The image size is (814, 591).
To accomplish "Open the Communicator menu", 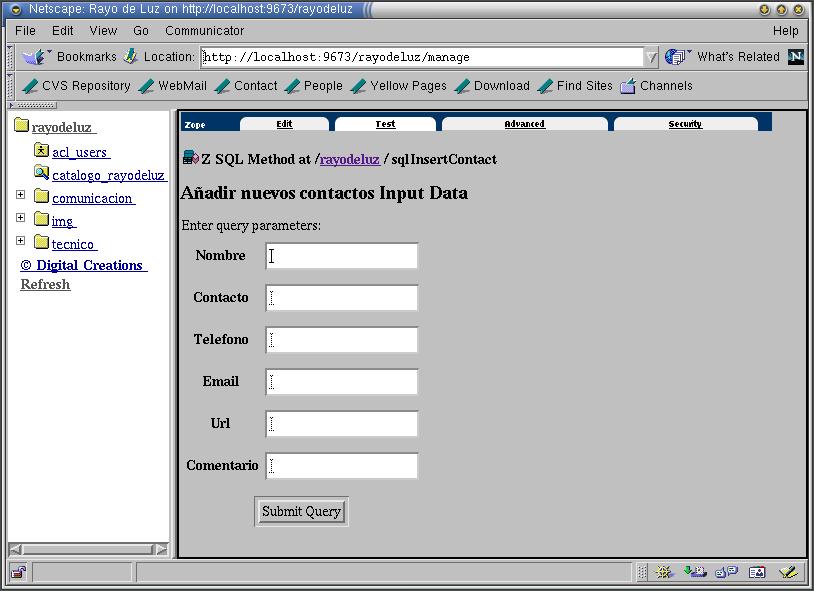I will [x=205, y=31].
